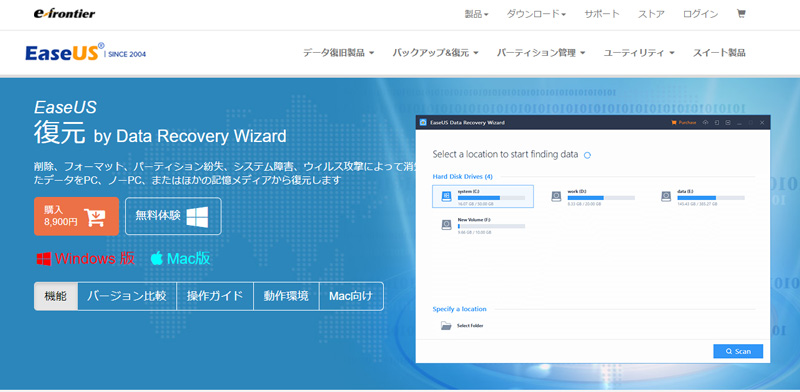Minimize the Data Recovery Wizard window

(739, 123)
